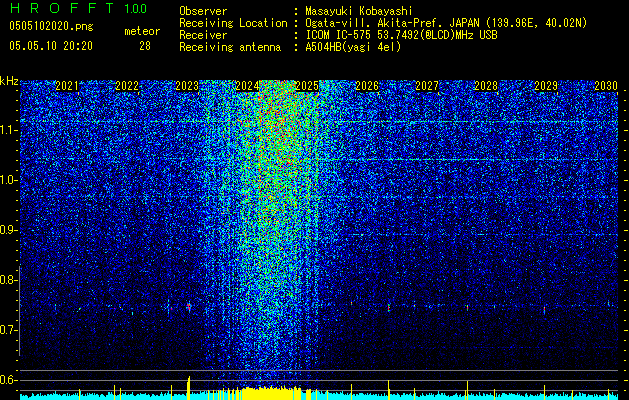Click the timestamp 05.05.10 20:20
629x400 pixels.
(x=51, y=46)
